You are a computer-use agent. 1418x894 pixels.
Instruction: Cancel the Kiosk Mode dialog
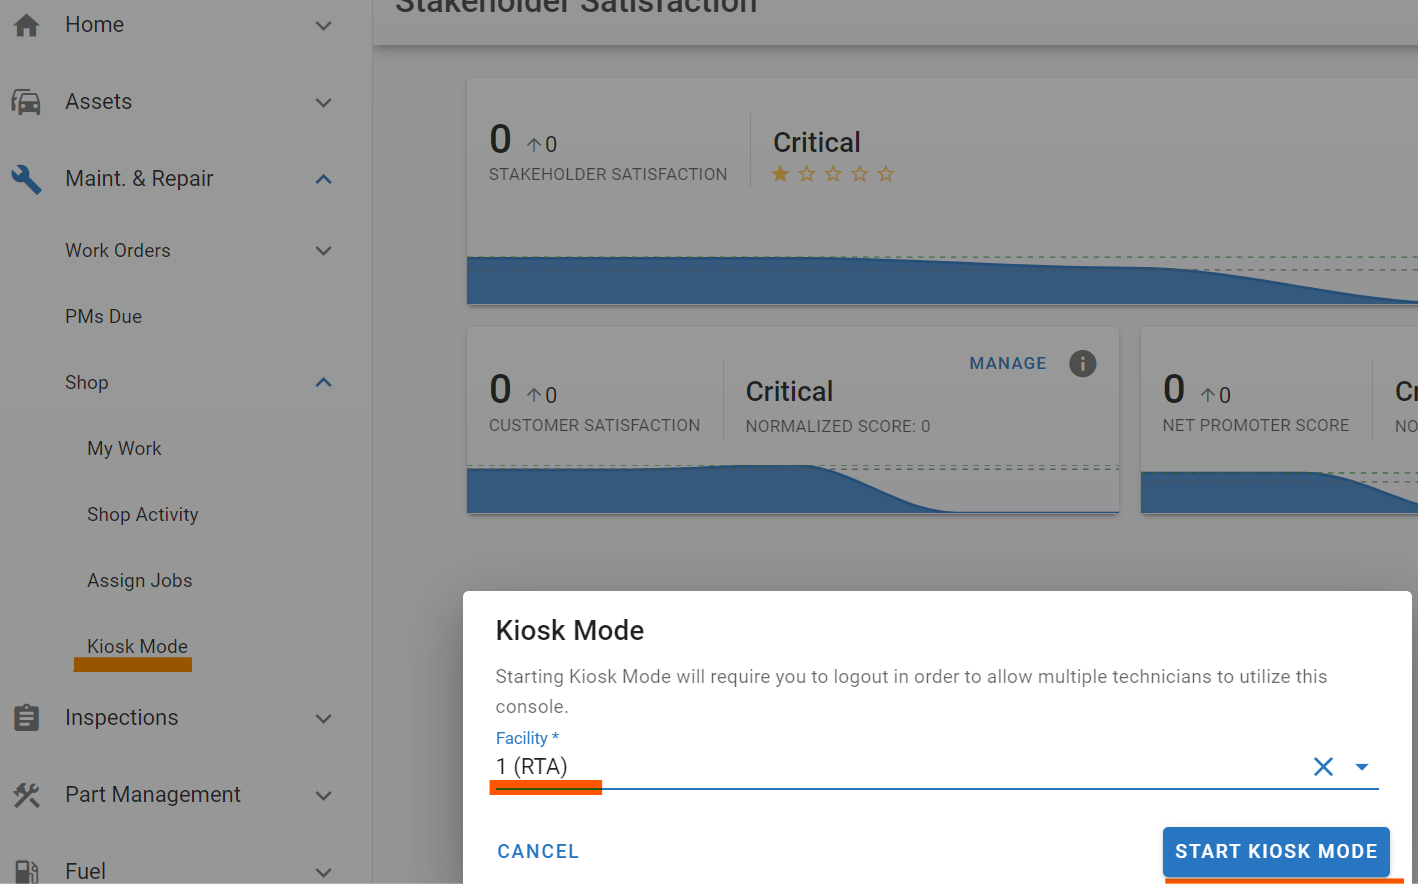tap(538, 851)
